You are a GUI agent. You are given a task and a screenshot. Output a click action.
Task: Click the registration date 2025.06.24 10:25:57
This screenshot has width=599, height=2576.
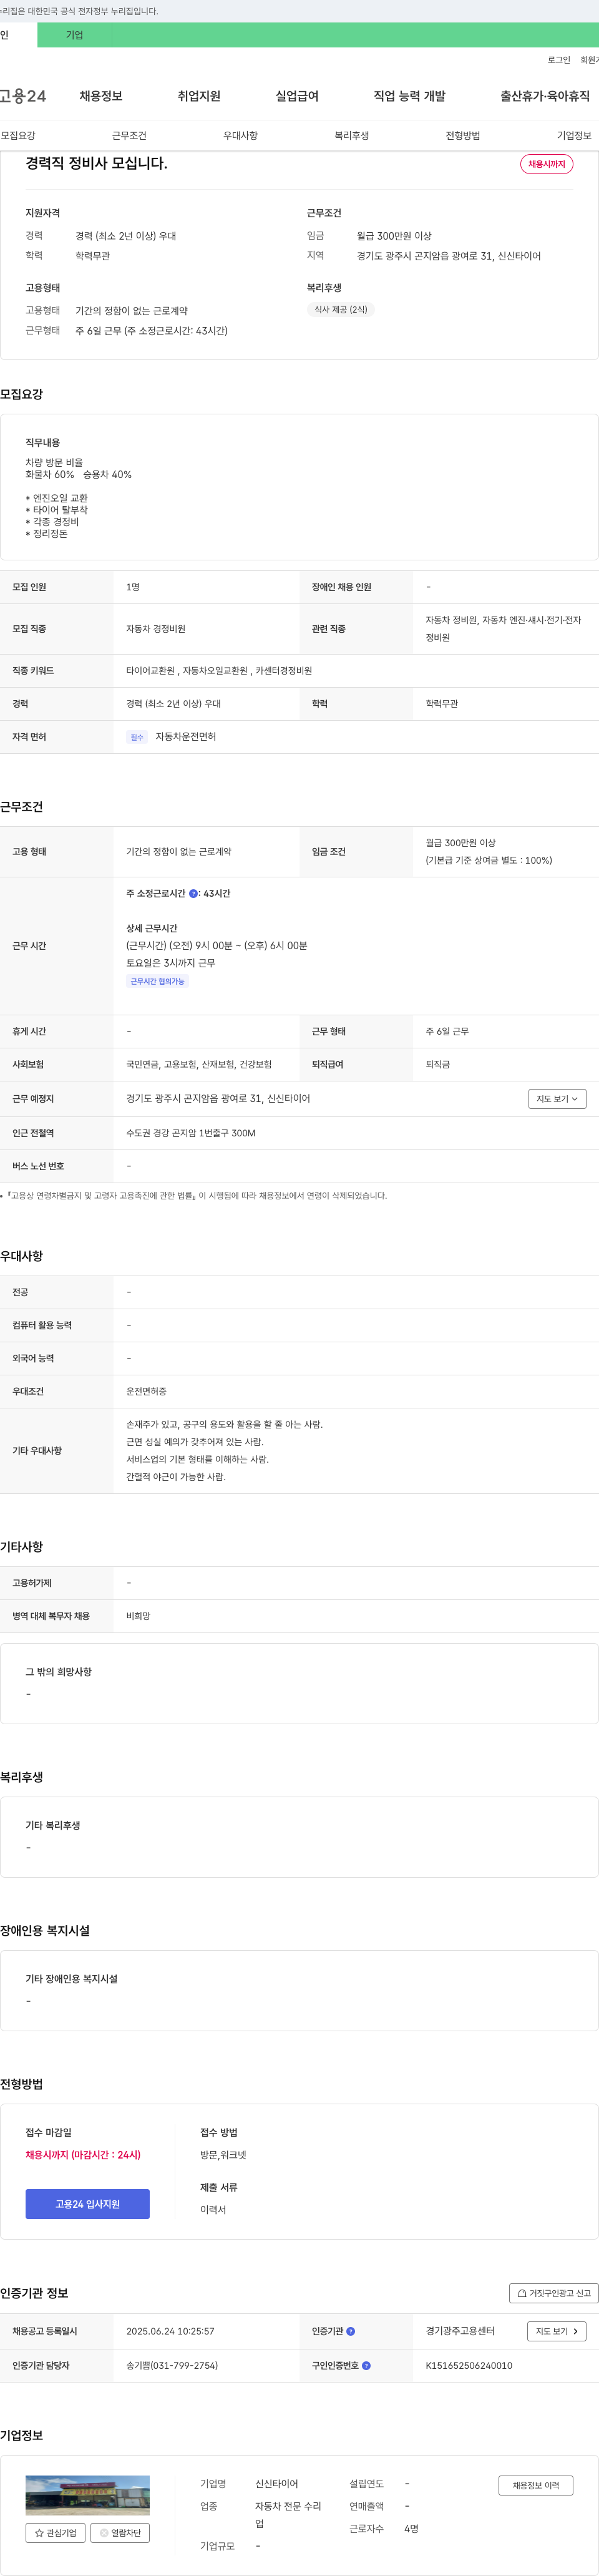(170, 2331)
